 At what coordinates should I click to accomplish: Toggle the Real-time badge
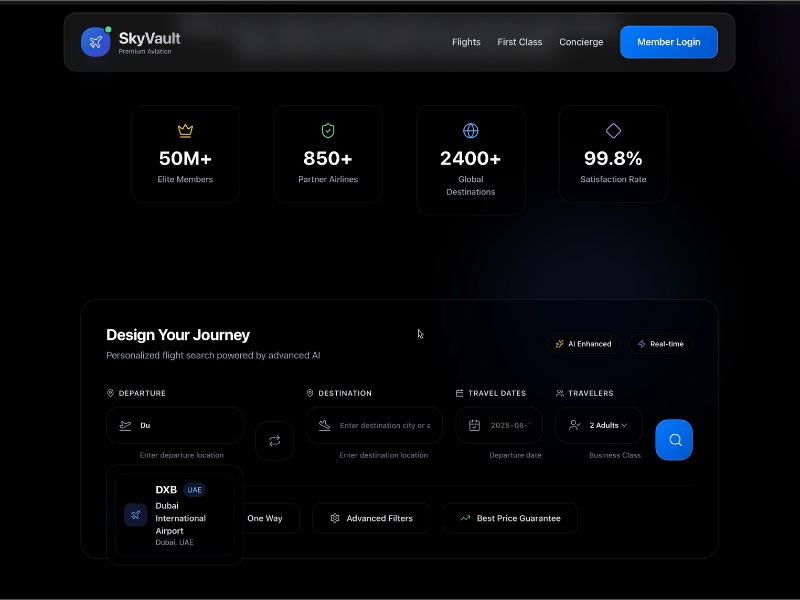pyautogui.click(x=660, y=343)
